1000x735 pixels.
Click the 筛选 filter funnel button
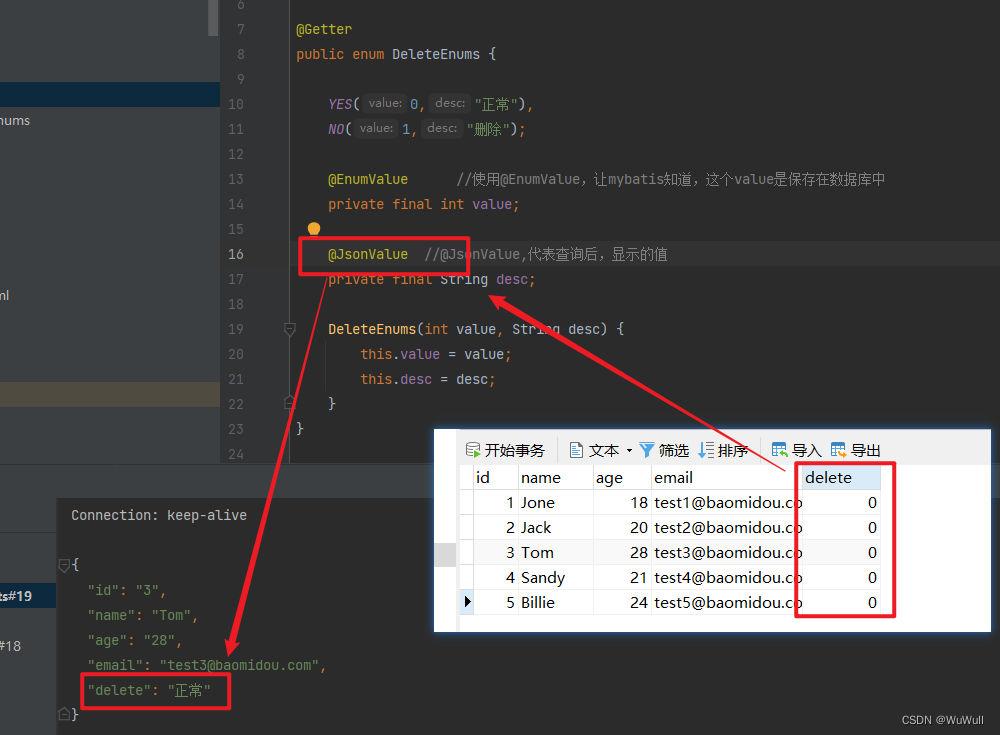[664, 450]
